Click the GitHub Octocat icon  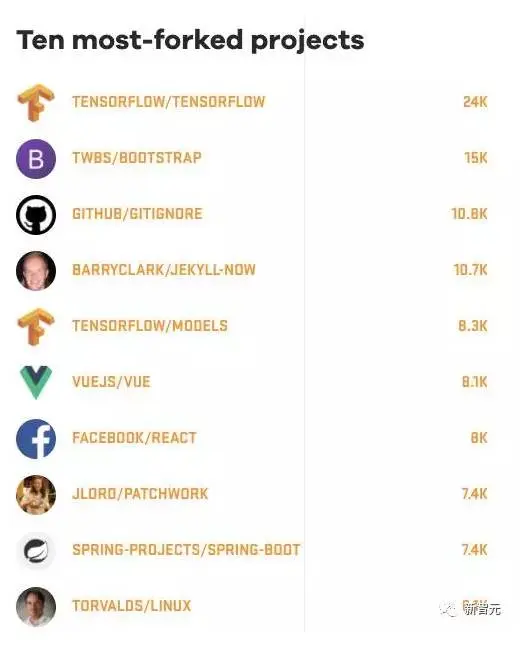tap(36, 215)
